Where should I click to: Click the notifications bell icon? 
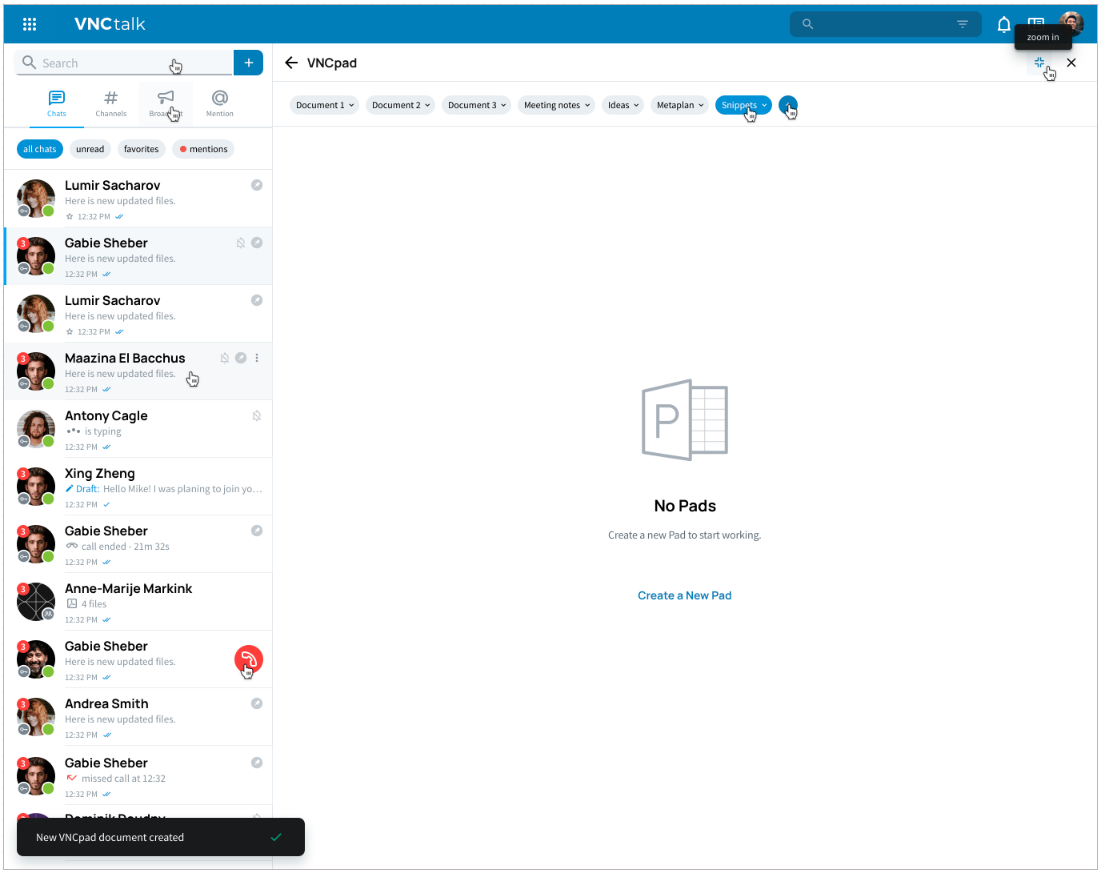tap(1004, 24)
